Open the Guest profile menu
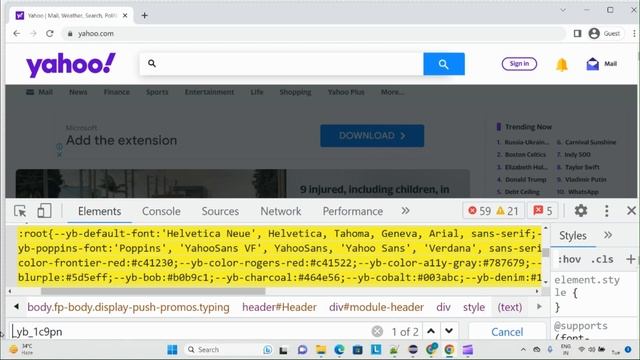Image resolution: width=640 pixels, height=360 pixels. (x=605, y=33)
